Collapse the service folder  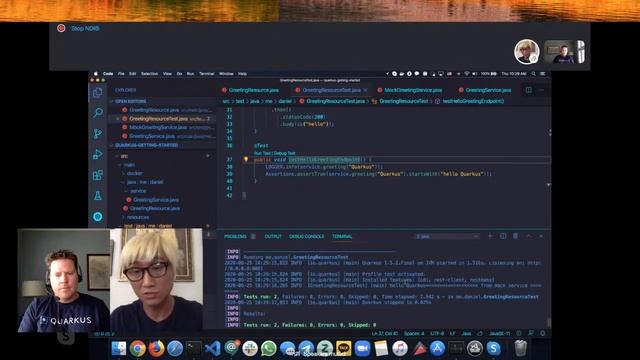(x=138, y=191)
